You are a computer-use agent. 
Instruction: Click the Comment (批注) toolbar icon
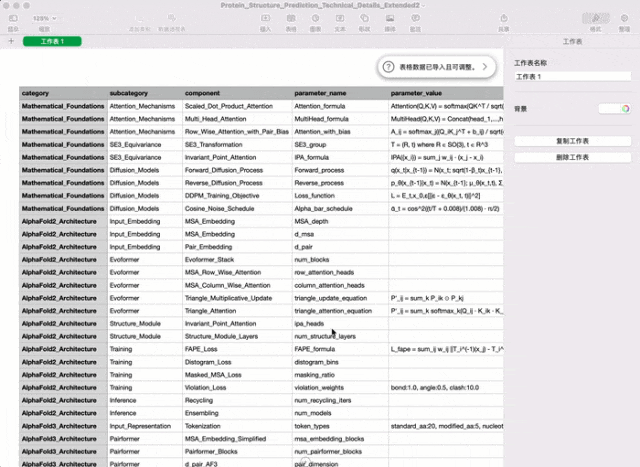(x=415, y=19)
